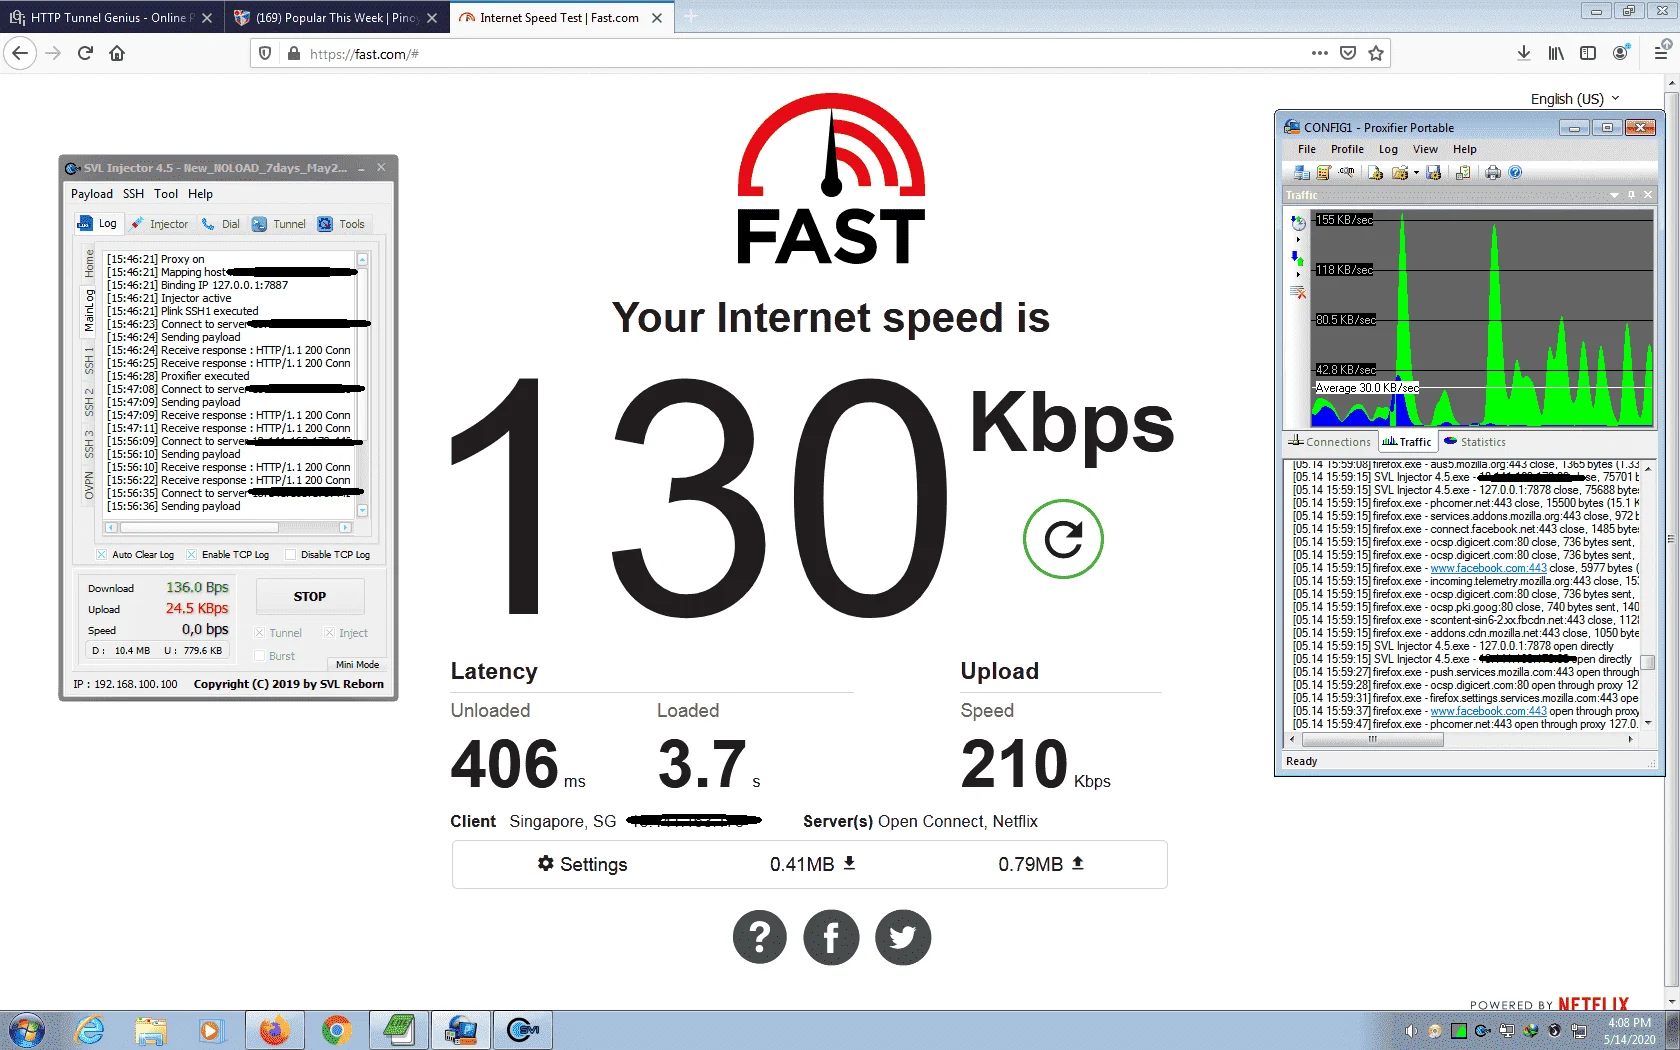Check the Disable TCP Log checkbox

290,555
